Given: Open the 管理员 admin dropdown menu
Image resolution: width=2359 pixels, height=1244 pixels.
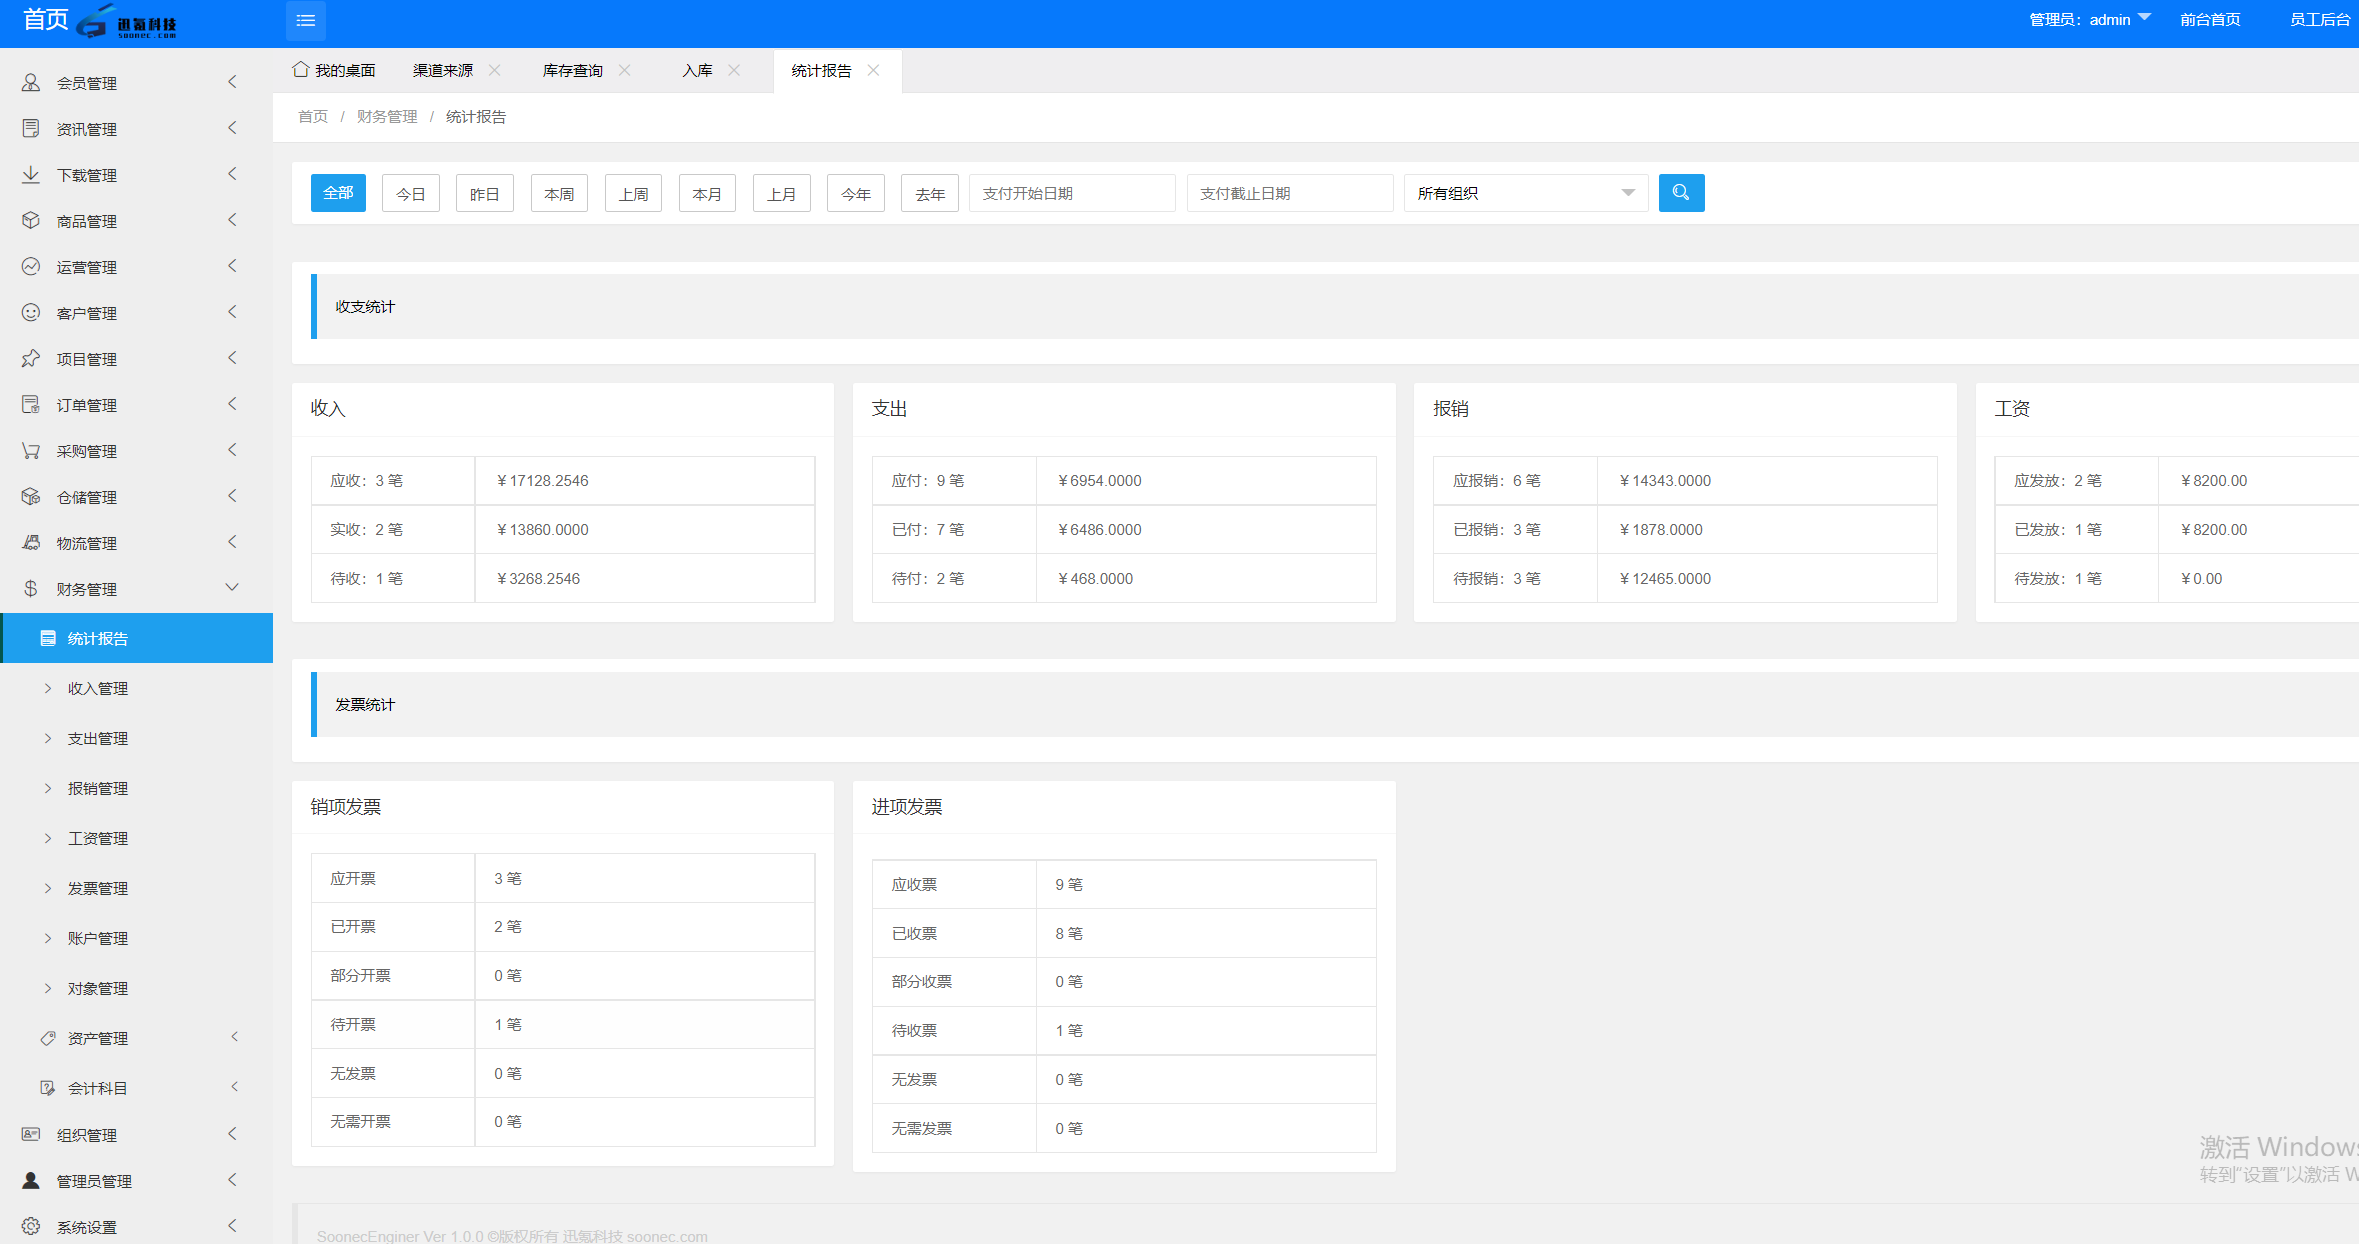Looking at the screenshot, I should click(x=2090, y=19).
